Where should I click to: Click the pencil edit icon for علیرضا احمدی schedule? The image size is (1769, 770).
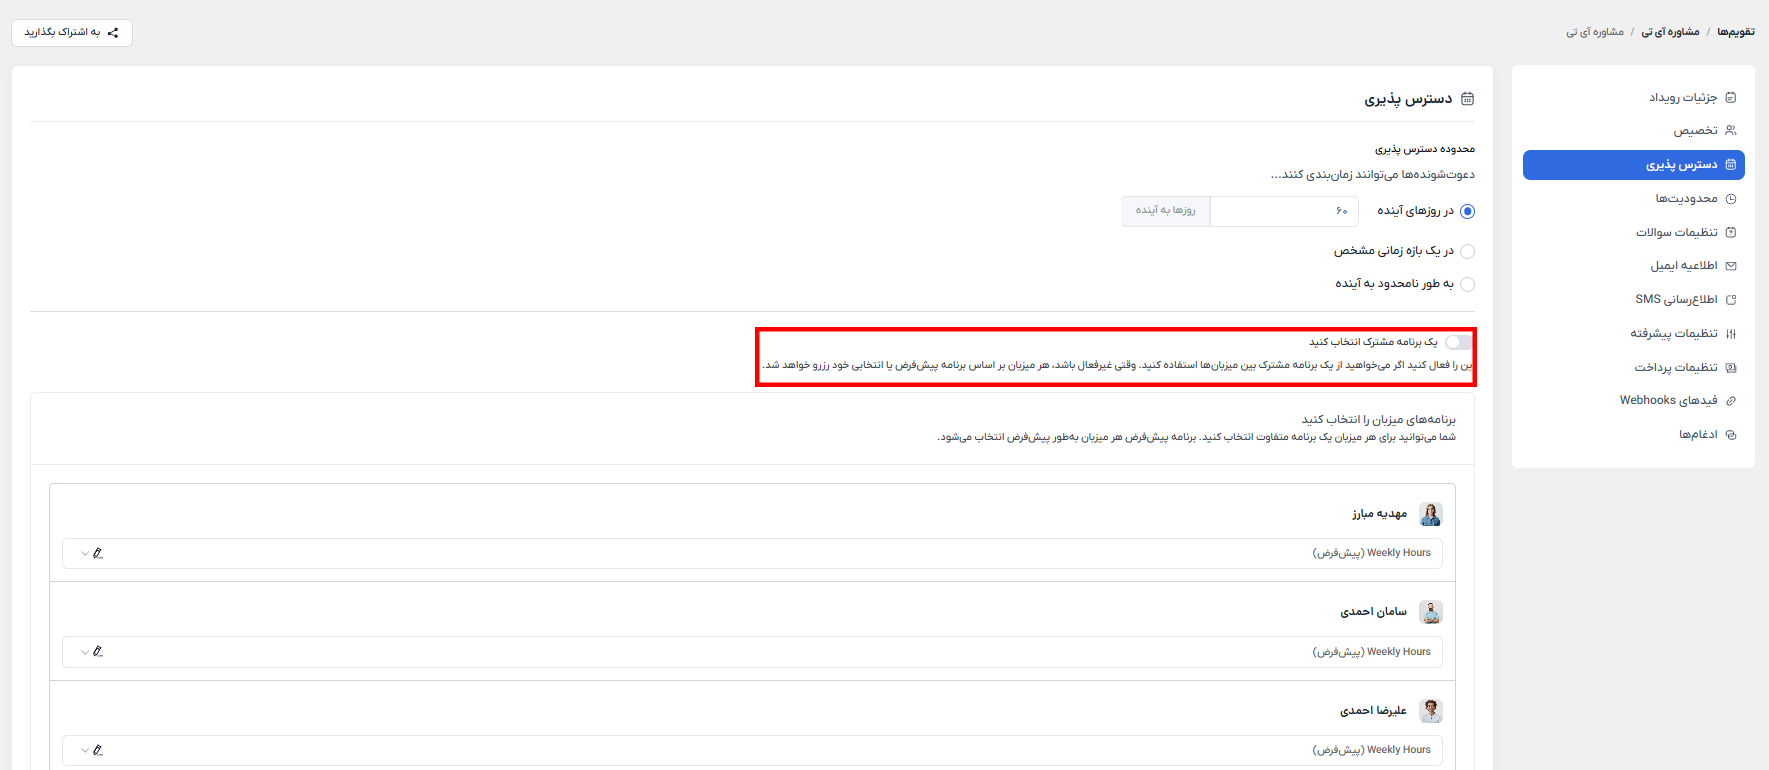[98, 750]
